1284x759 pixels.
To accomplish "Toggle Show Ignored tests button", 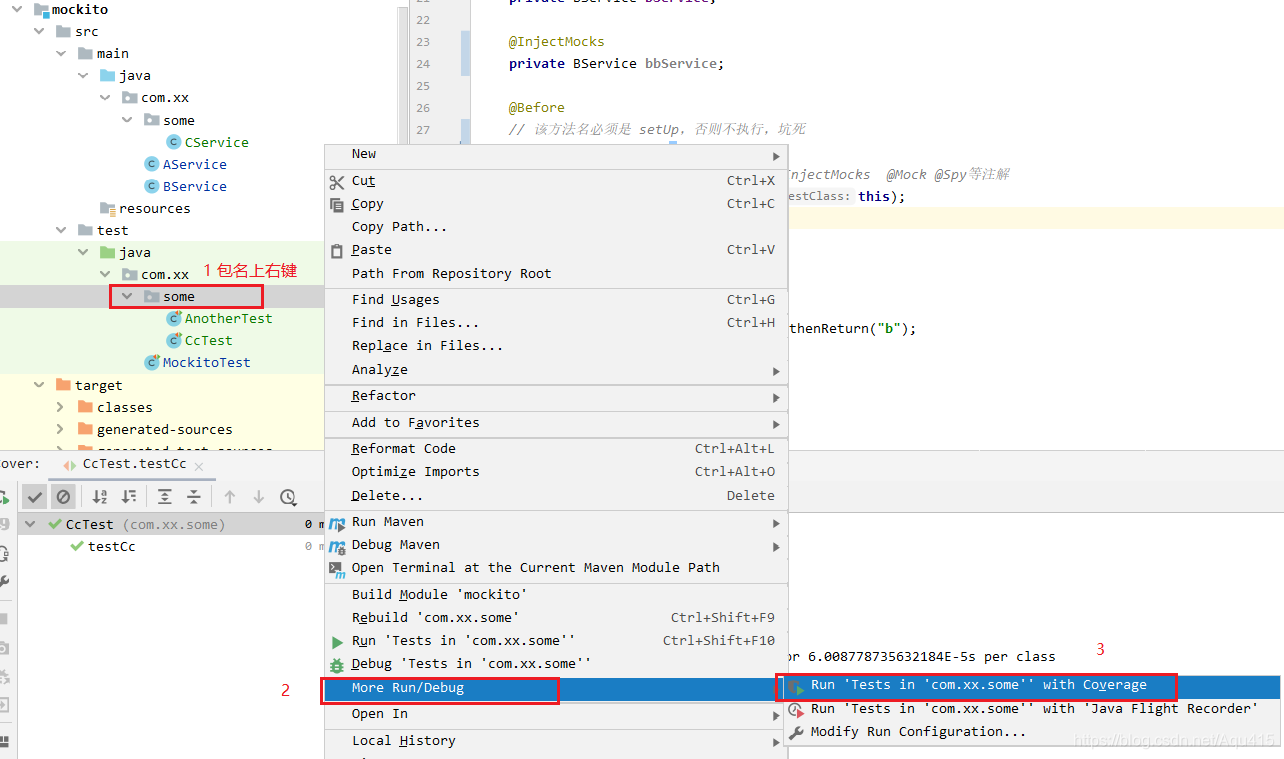I will (63, 497).
